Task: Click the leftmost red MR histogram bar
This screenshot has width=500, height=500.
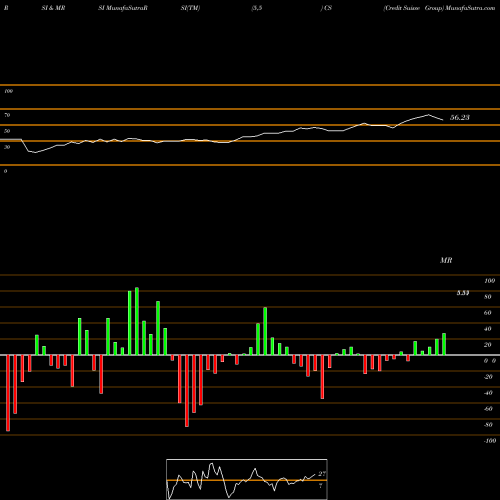Action: coord(8,393)
